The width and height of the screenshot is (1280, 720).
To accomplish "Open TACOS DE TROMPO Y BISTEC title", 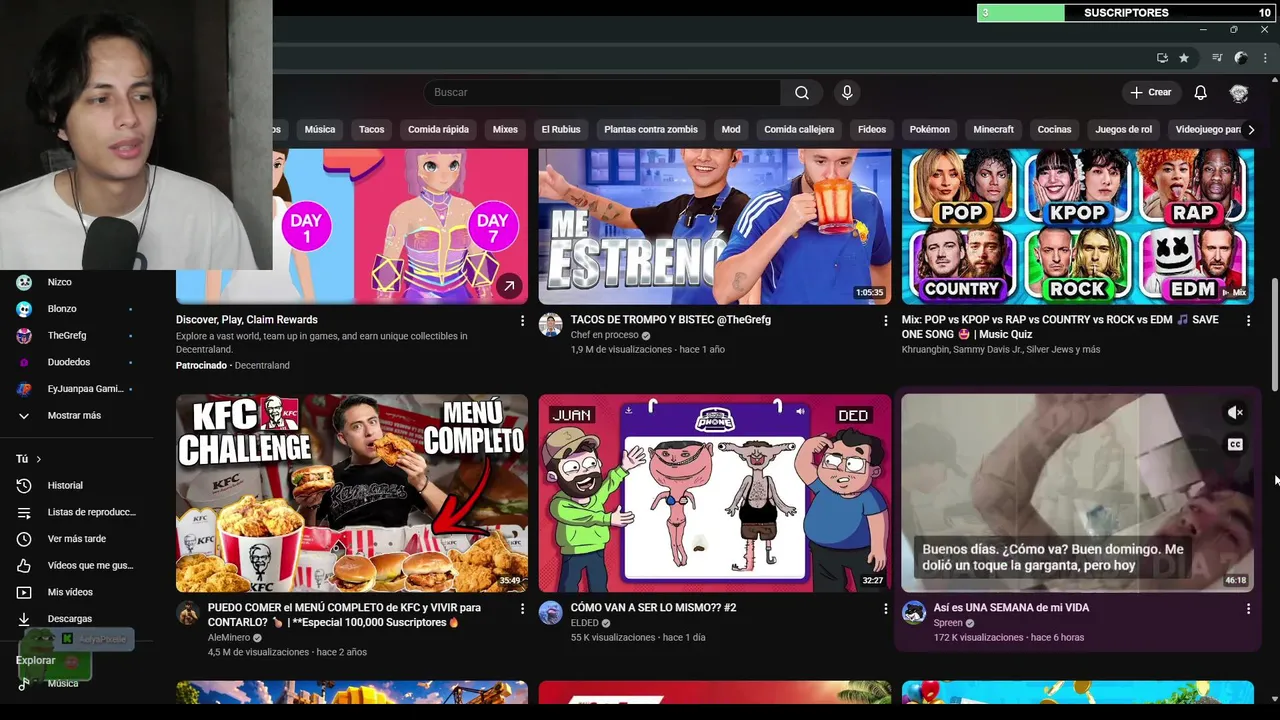I will [x=670, y=320].
